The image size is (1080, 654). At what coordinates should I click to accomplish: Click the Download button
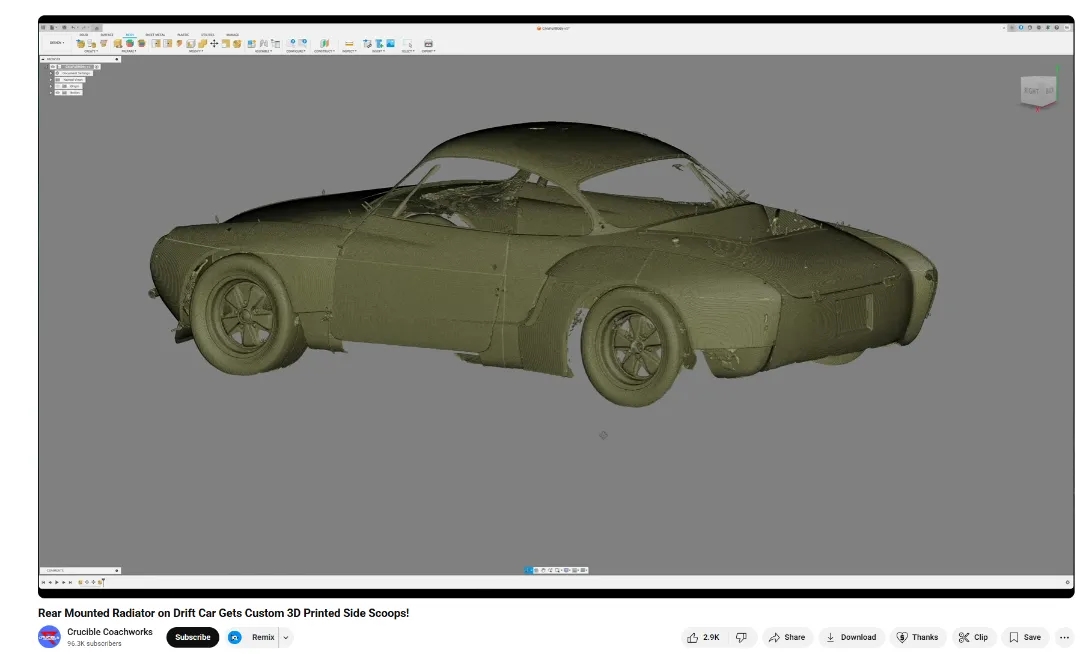(850, 637)
